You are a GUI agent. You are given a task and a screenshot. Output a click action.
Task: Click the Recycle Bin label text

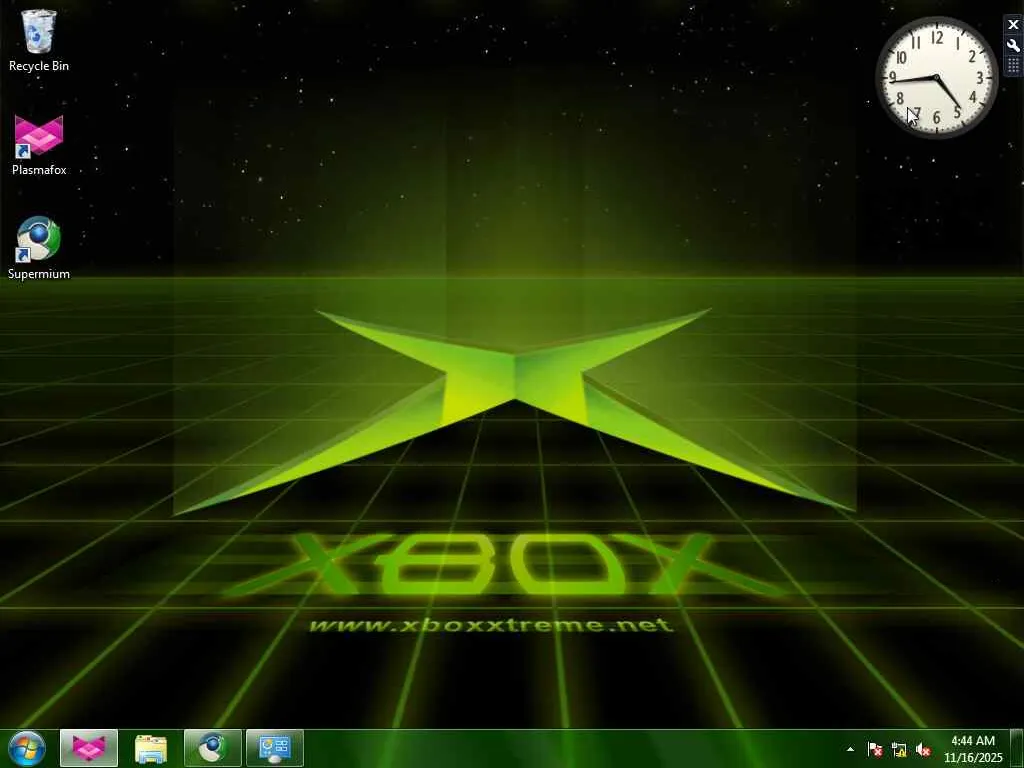coord(39,66)
